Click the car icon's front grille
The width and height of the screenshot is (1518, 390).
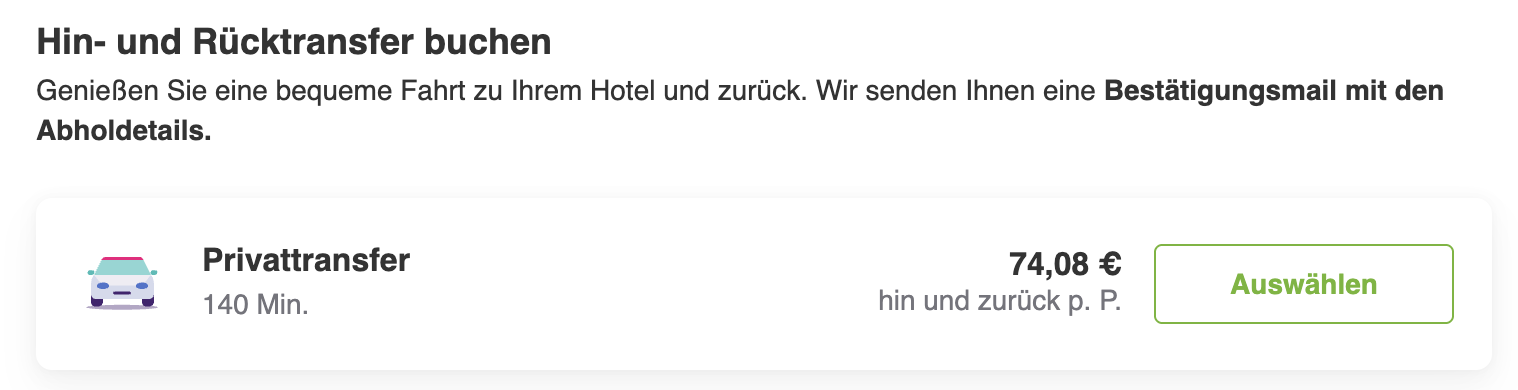[x=122, y=293]
